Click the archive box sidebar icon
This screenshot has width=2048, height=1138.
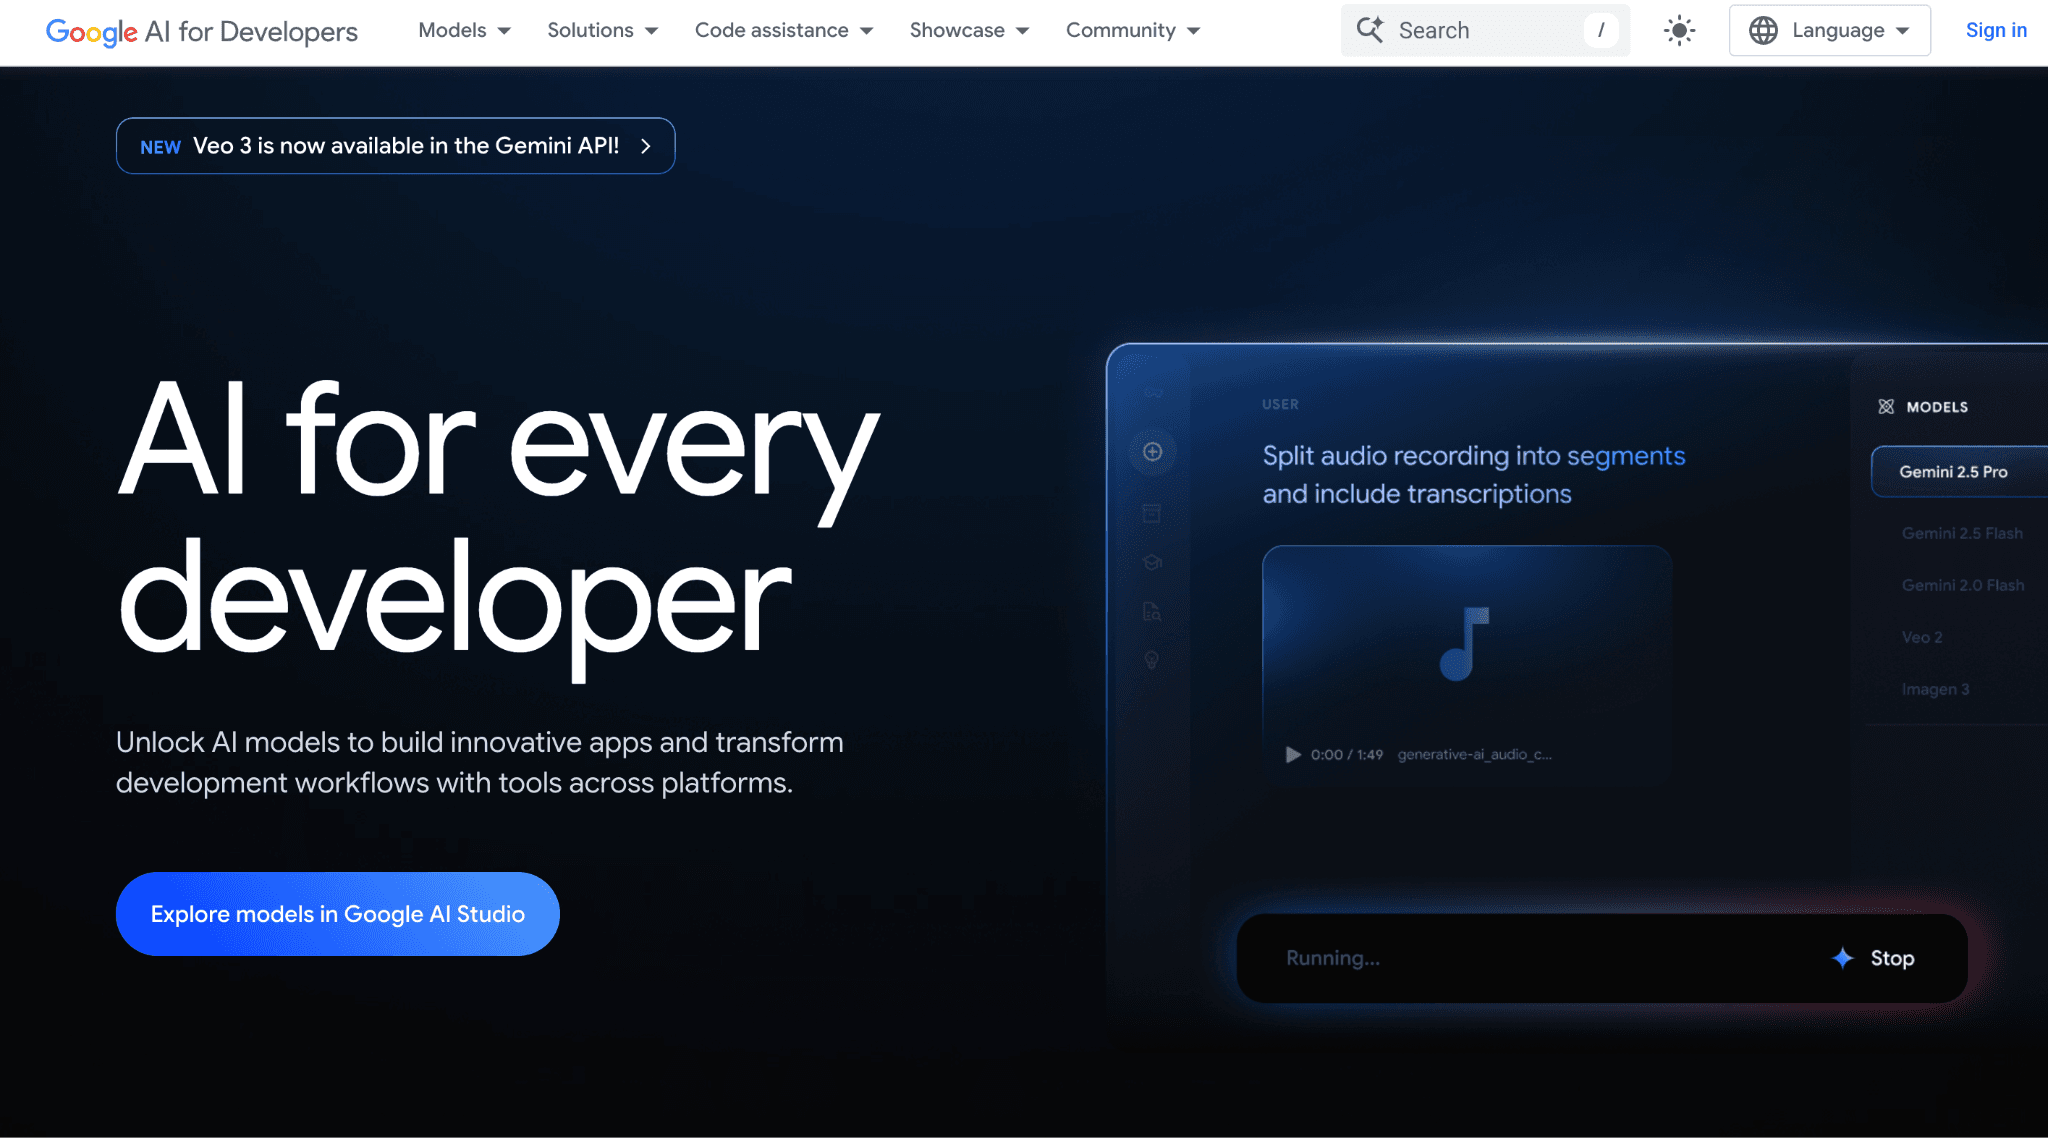point(1152,514)
